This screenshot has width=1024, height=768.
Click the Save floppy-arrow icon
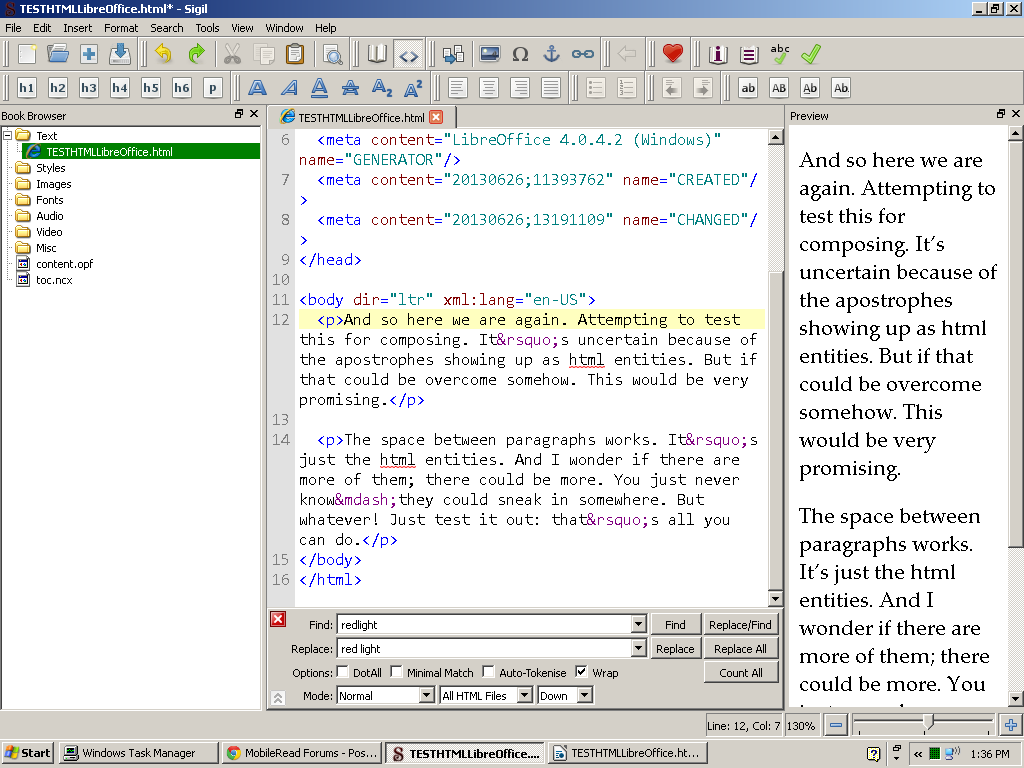pos(120,54)
